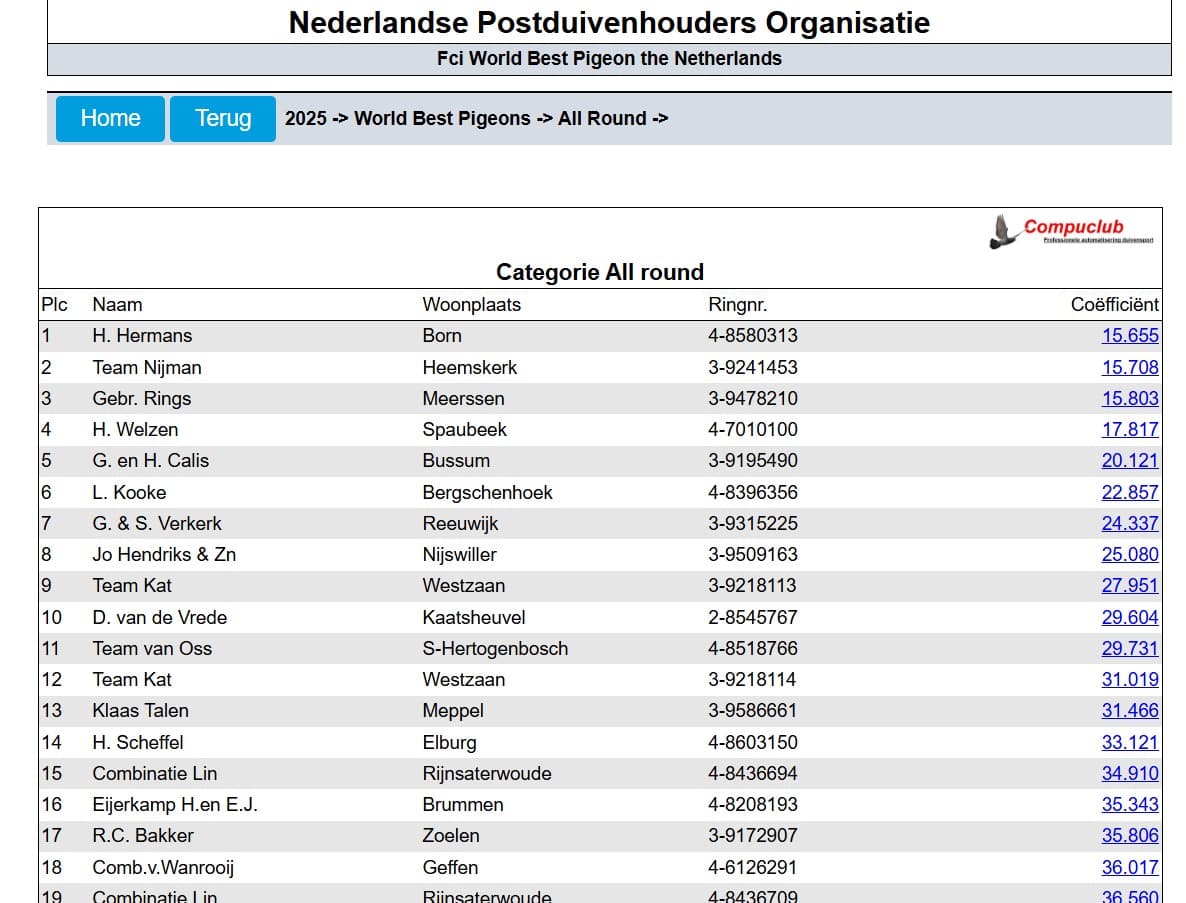Open coefficient 15.655 for H. Hermans
This screenshot has height=903, width=1186.
coord(1130,336)
